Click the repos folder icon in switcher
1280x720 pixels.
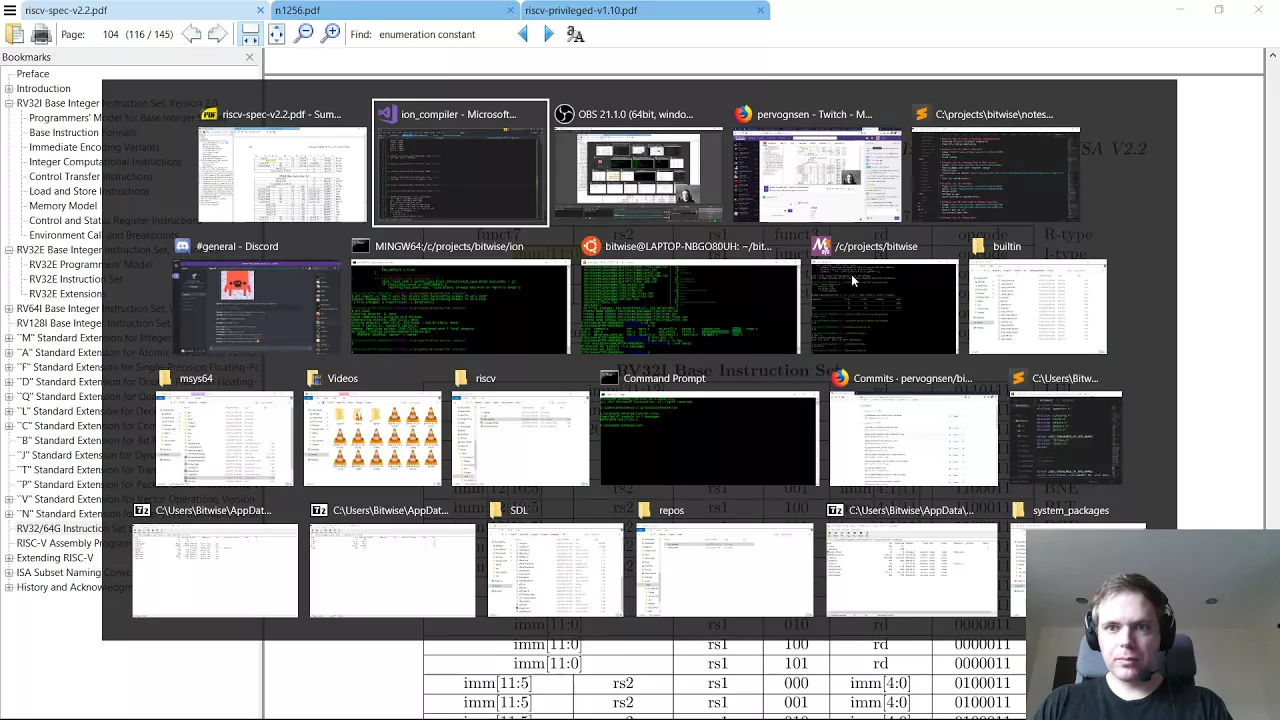644,510
